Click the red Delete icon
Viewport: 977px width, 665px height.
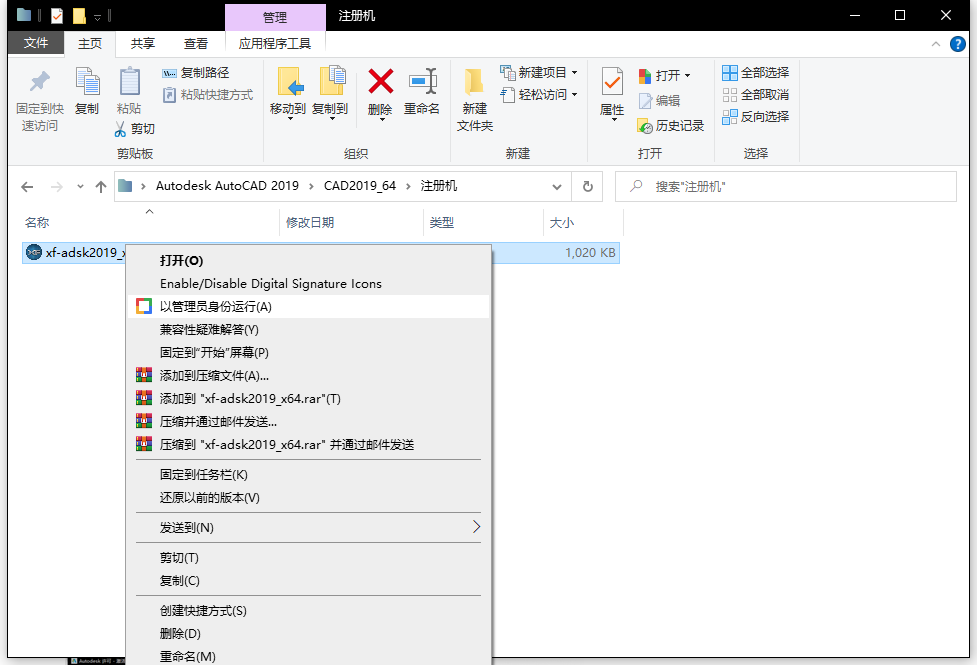tap(380, 82)
